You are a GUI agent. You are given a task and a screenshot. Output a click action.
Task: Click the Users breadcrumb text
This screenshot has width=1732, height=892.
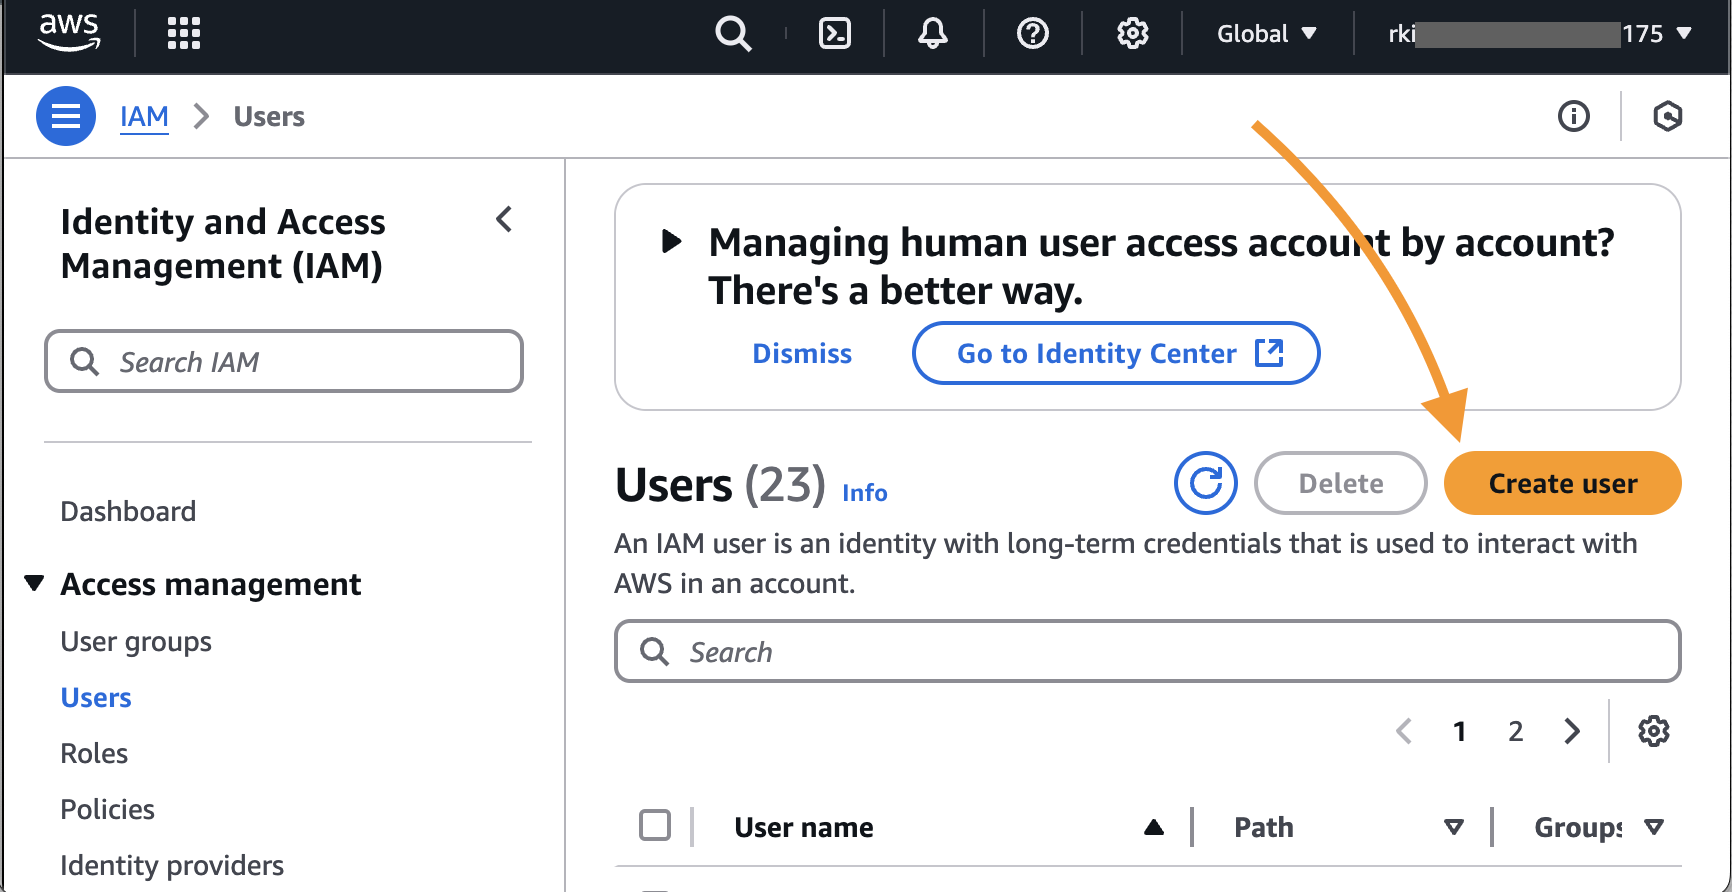[x=269, y=116]
